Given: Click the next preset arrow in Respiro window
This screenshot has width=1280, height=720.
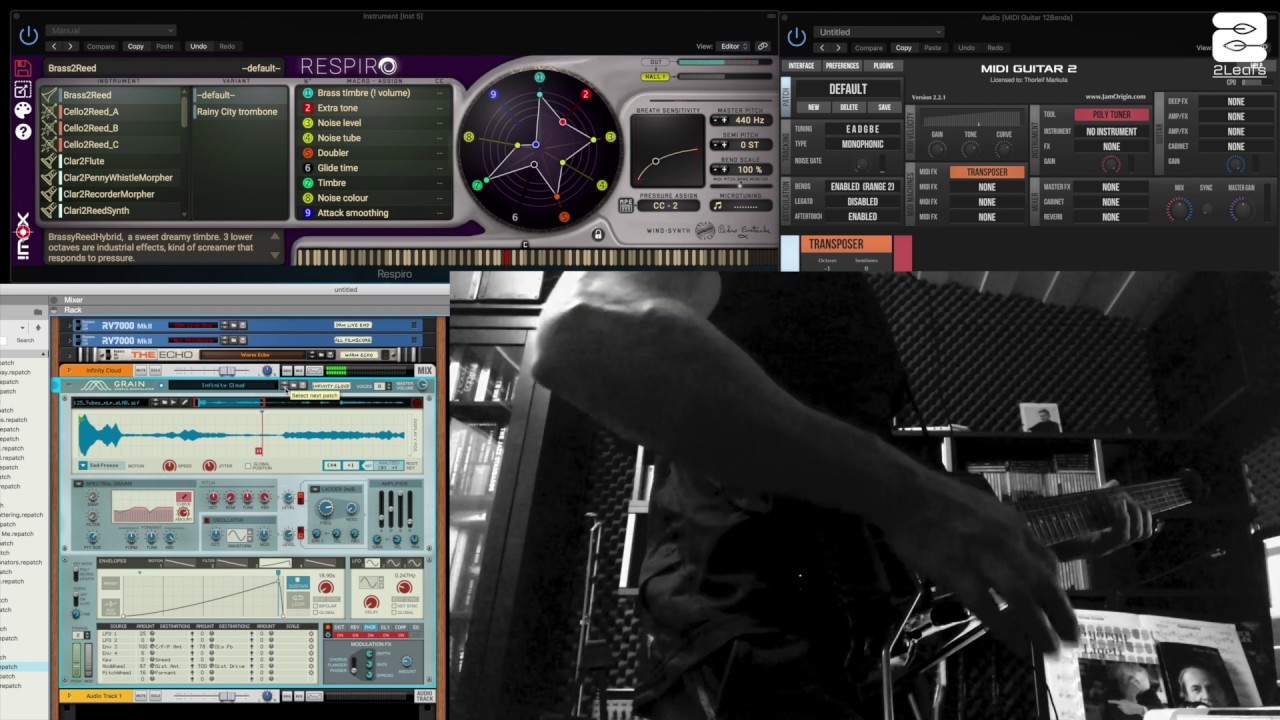Looking at the screenshot, I should coord(70,46).
